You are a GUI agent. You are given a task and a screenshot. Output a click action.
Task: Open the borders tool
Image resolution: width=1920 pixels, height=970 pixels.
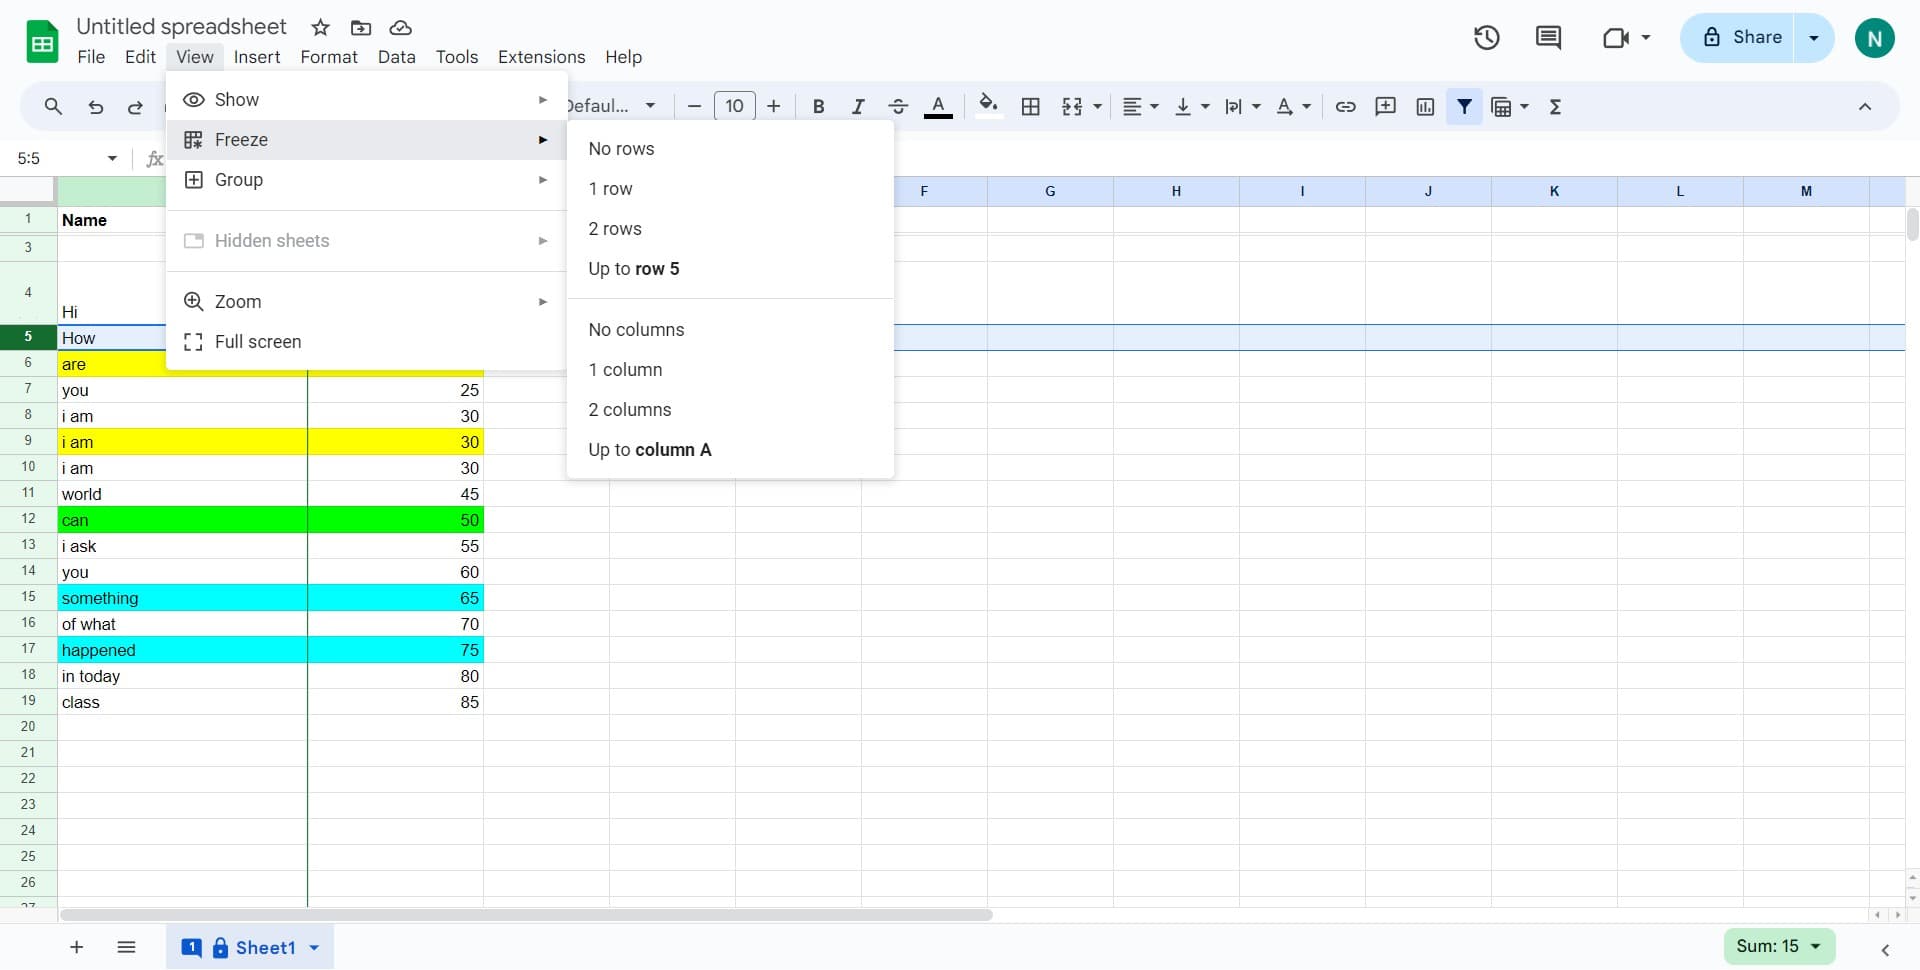tap(1030, 107)
